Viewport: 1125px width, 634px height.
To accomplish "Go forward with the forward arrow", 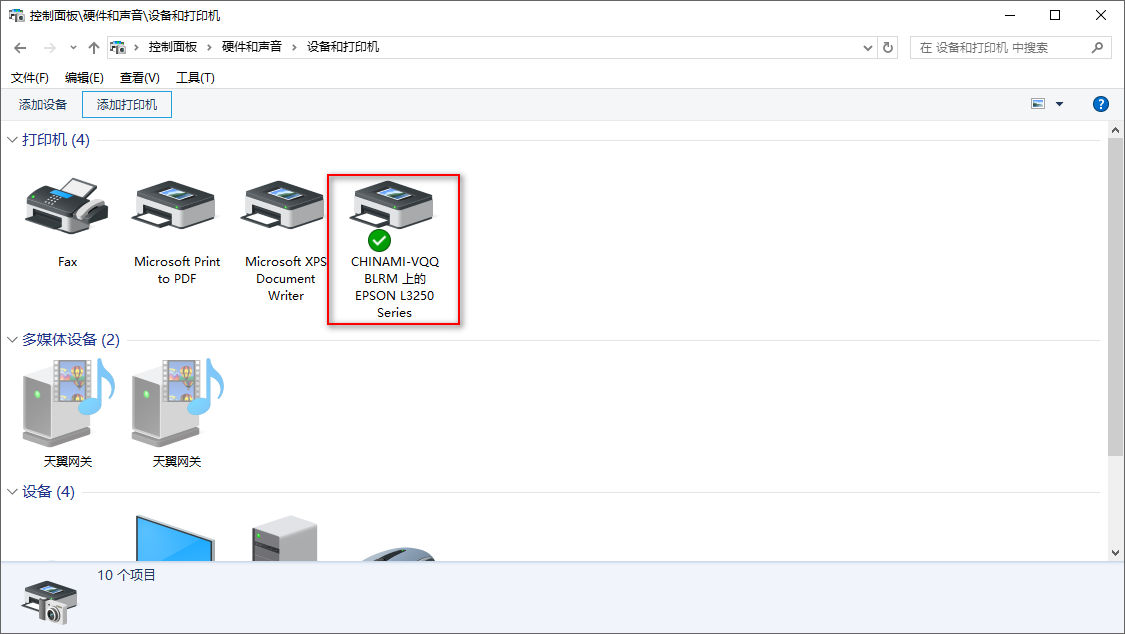I will 50,47.
